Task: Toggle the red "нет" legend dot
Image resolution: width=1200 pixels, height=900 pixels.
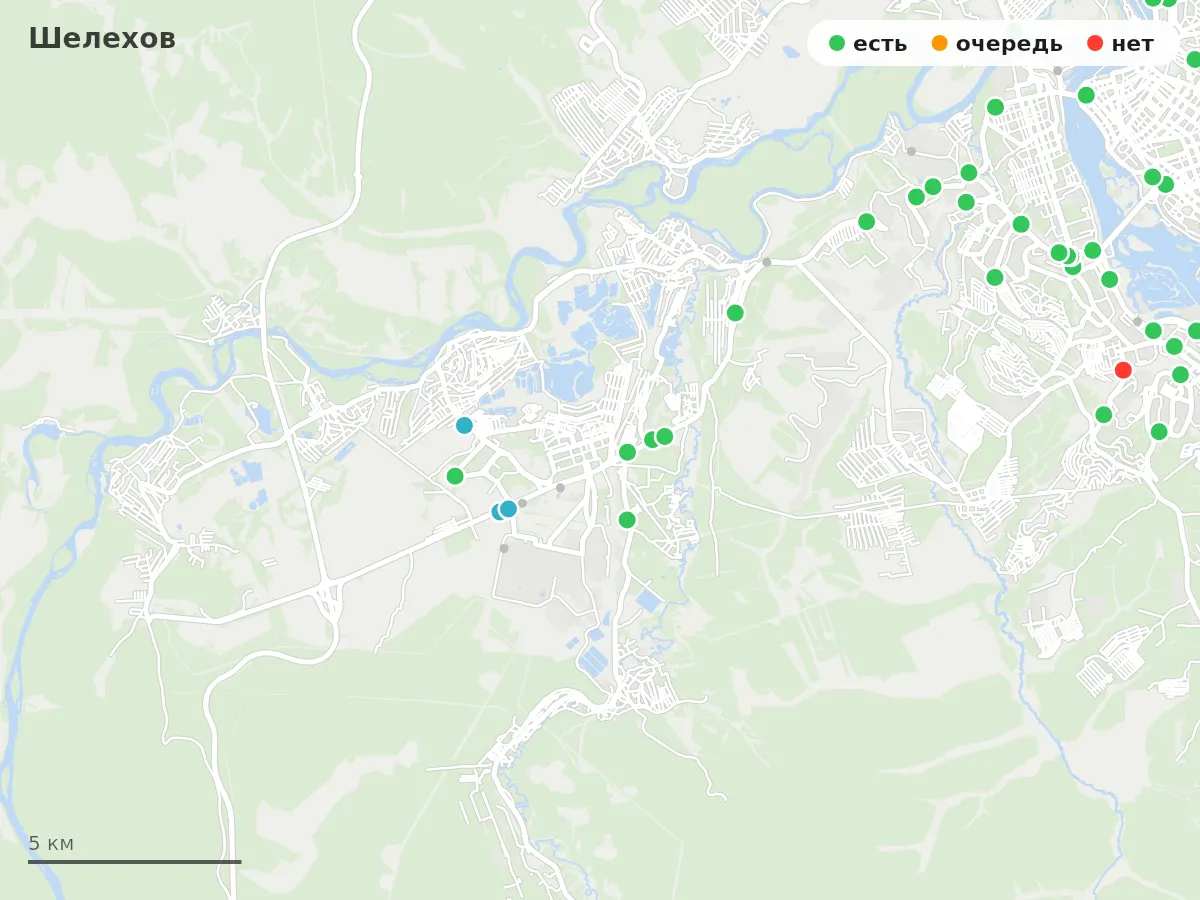Action: click(1095, 43)
